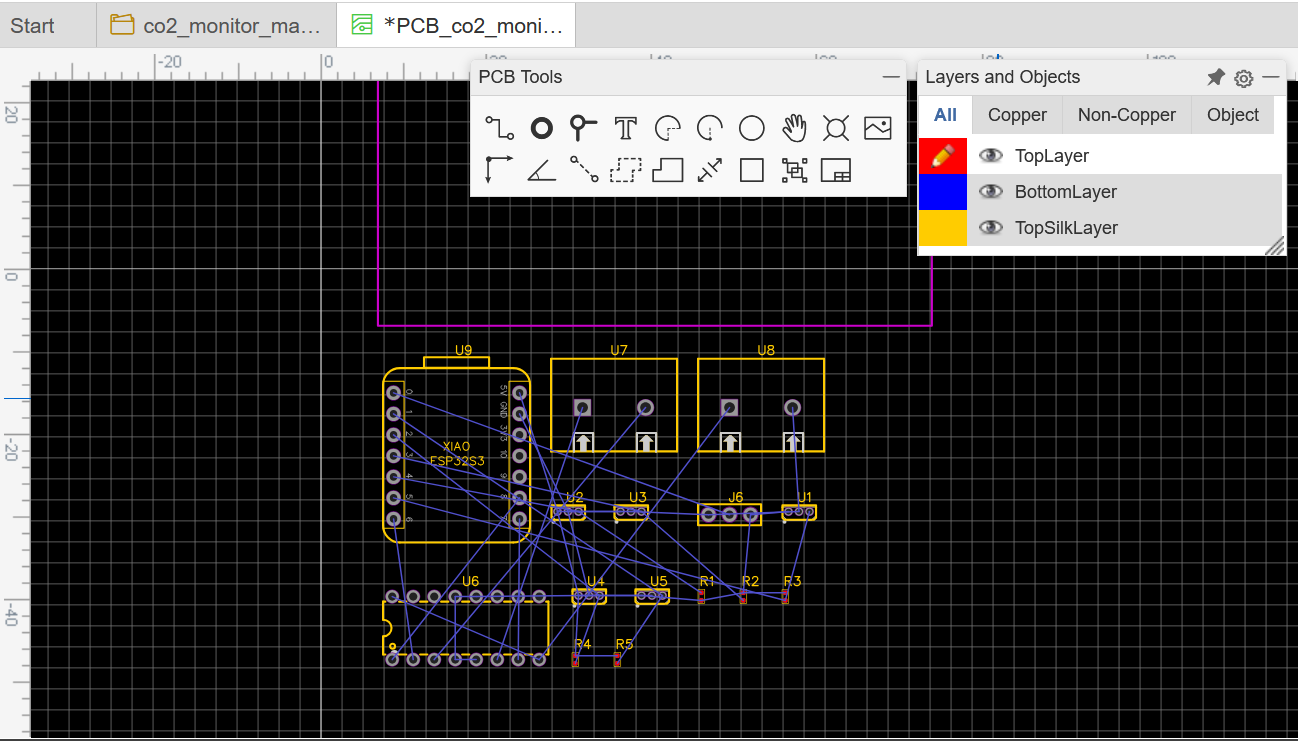Switch to the Object tab
This screenshot has width=1298, height=741.
[x=1233, y=115]
